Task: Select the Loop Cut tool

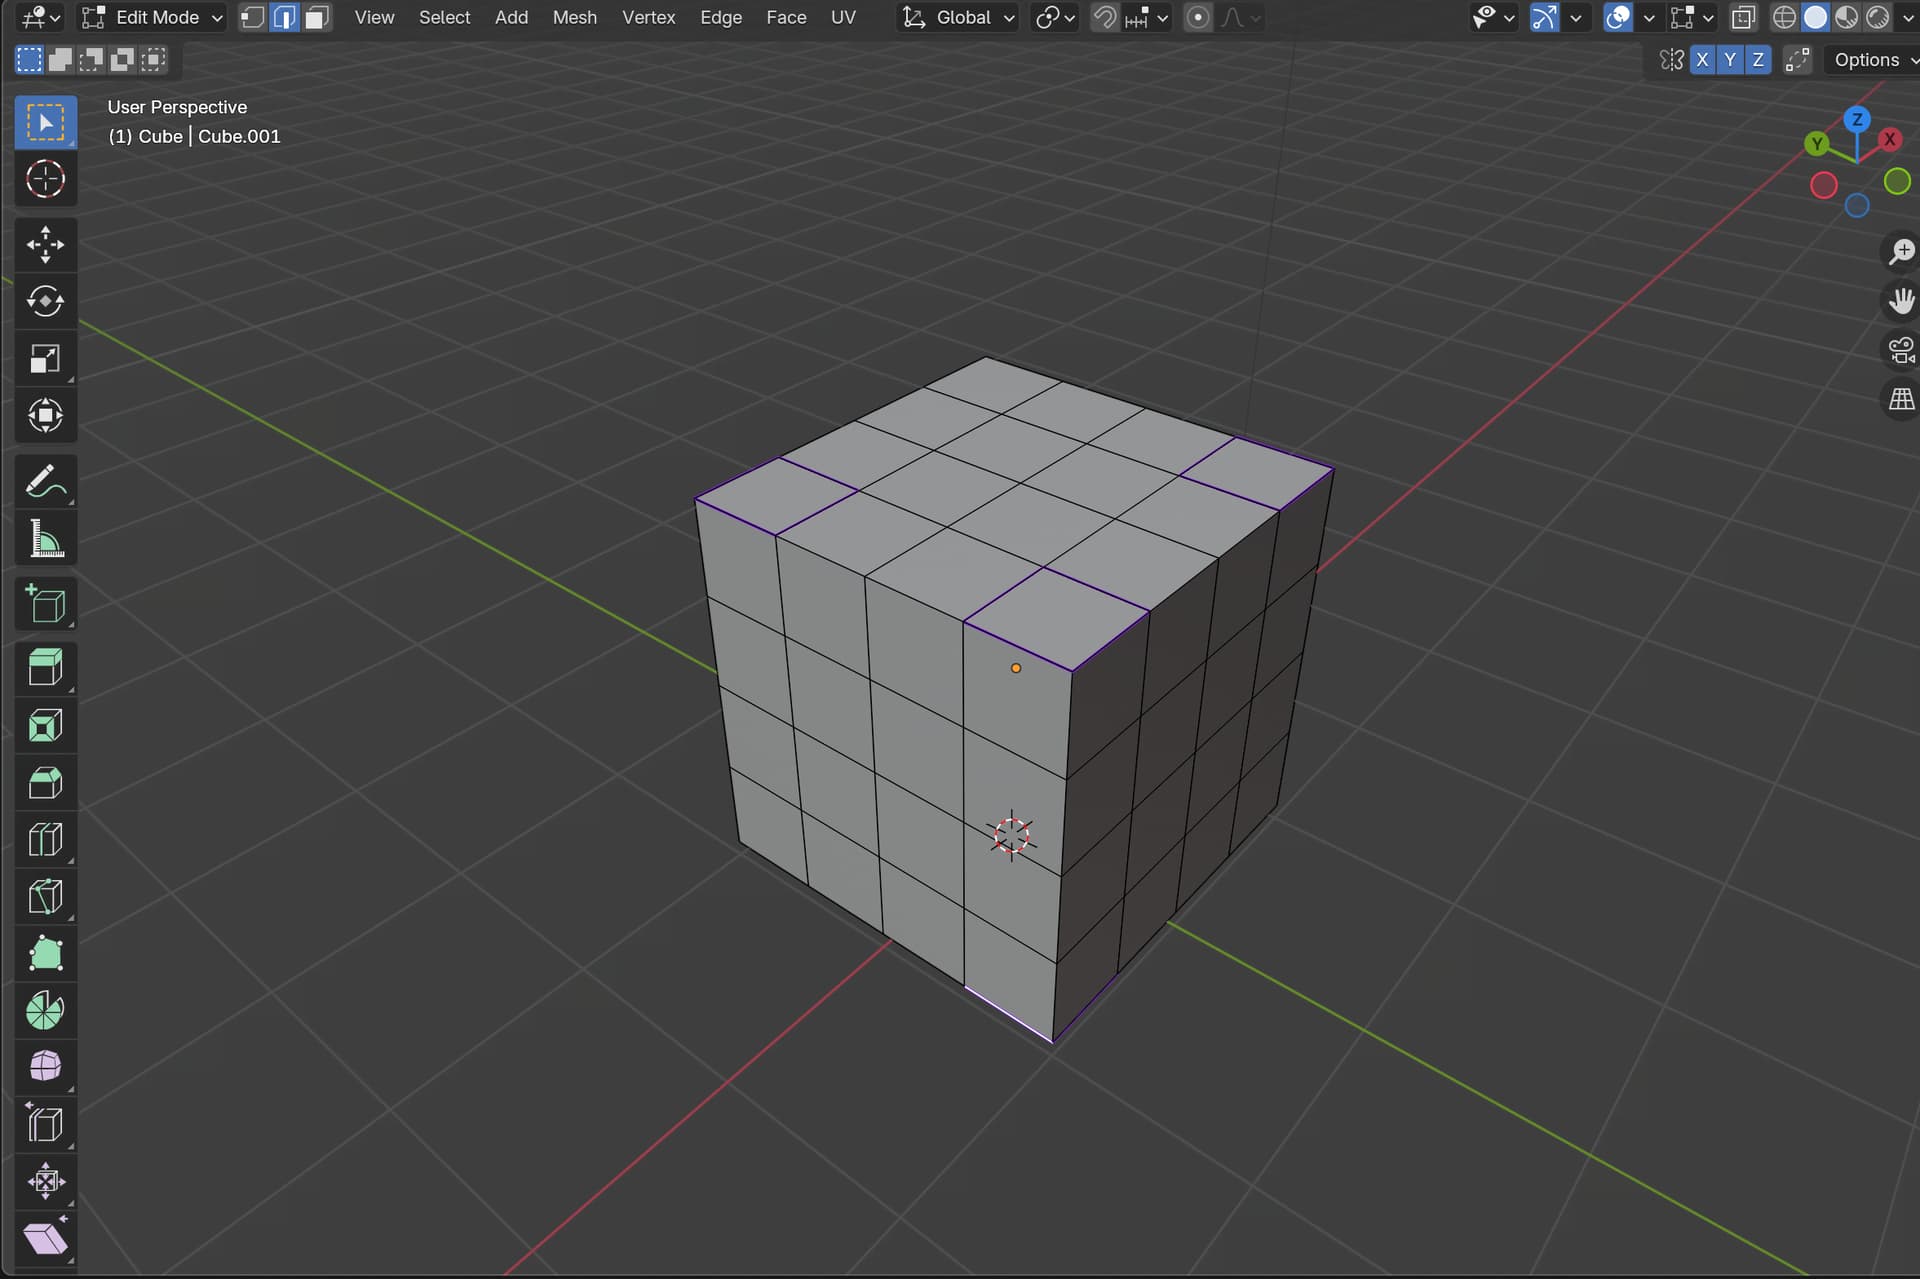Action: pos(45,839)
